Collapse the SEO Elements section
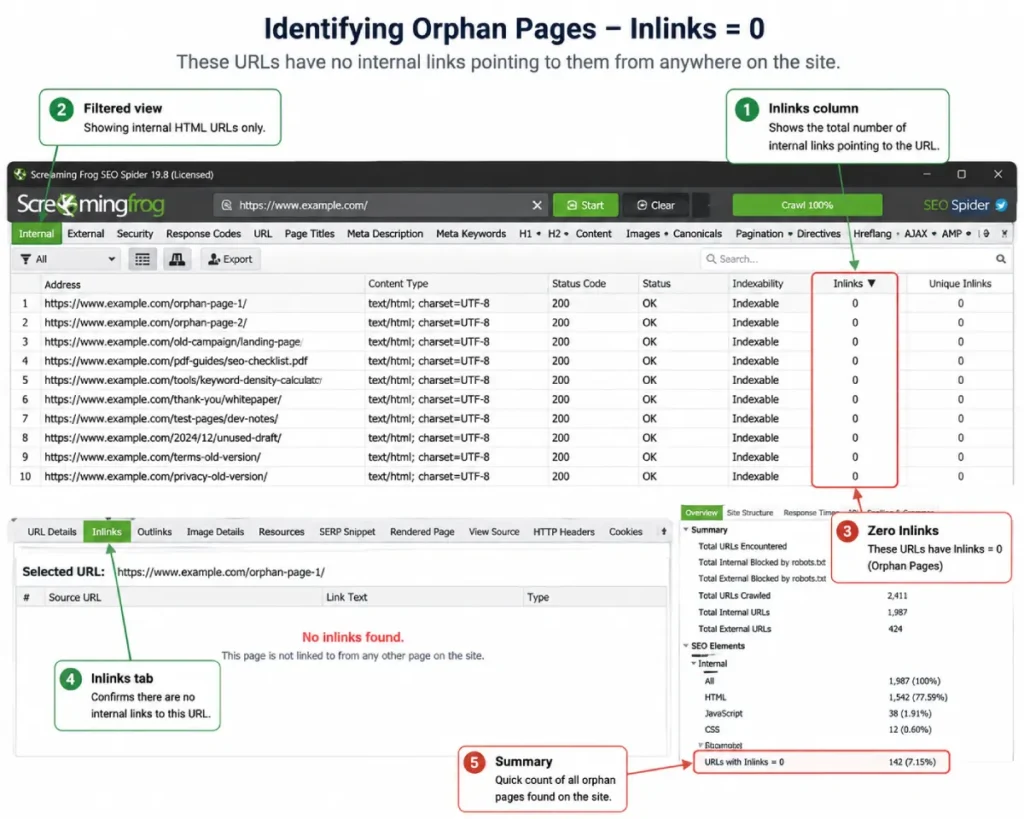The width and height of the screenshot is (1024, 819). coord(686,645)
